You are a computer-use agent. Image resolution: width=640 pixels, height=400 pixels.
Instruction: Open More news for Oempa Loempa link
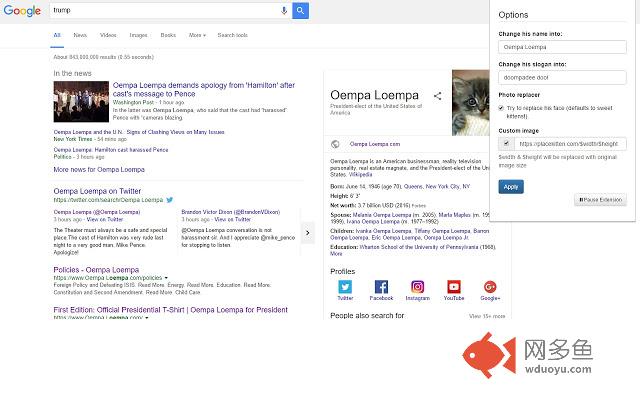pos(99,170)
